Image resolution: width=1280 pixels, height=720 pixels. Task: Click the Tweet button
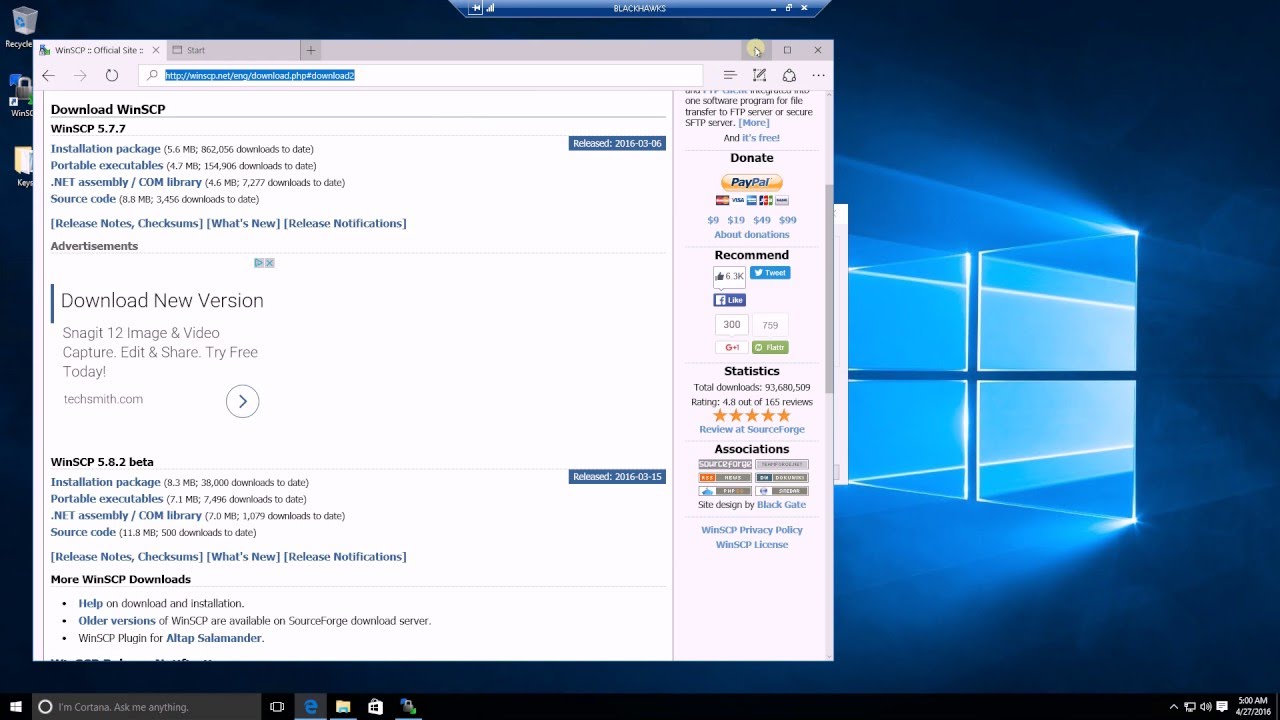[x=770, y=273]
